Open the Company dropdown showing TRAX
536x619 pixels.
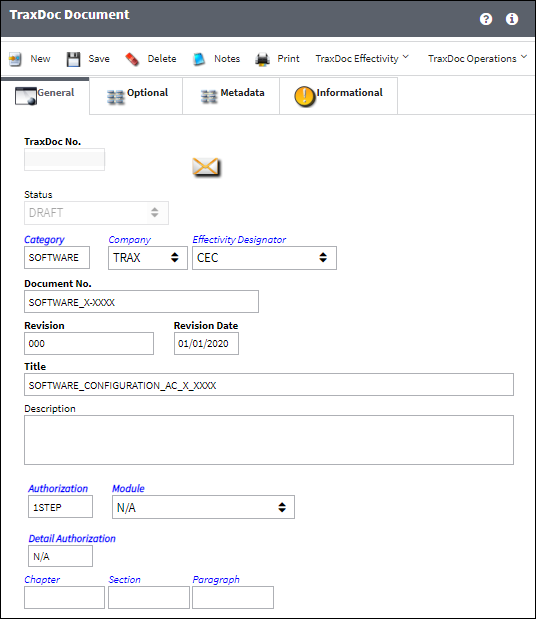(x=148, y=258)
